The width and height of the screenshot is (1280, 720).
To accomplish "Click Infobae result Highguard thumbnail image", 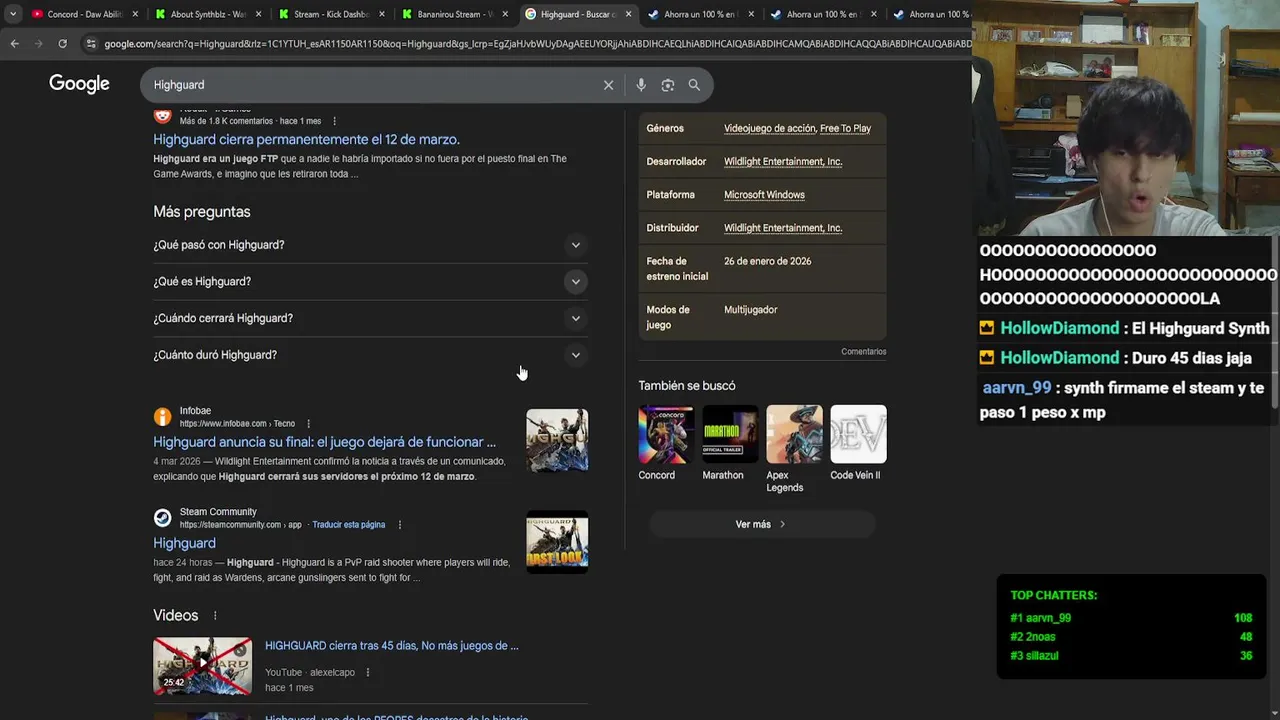I will tap(557, 440).
